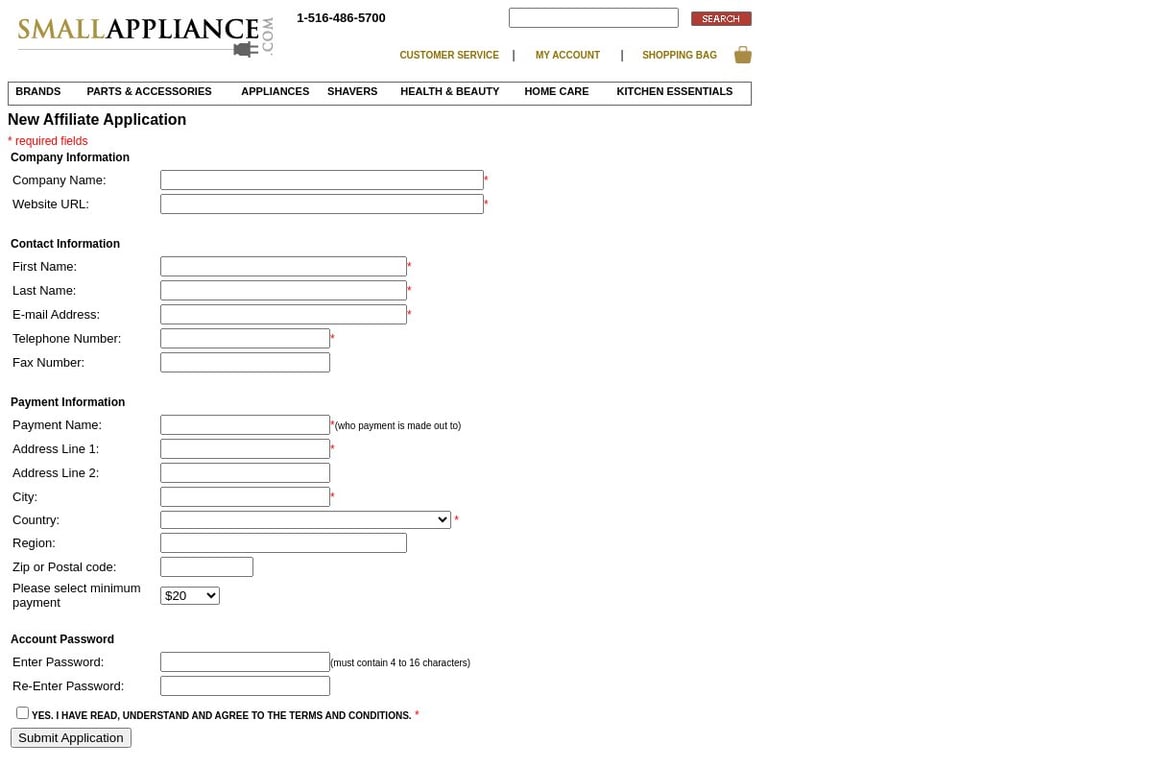Image resolution: width=1152 pixels, height=768 pixels.
Task: Click the Address Line 1 field
Action: pyautogui.click(x=245, y=449)
